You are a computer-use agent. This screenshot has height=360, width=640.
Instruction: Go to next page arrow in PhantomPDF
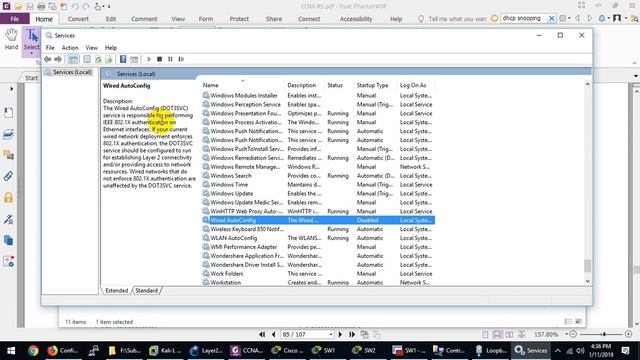coord(340,334)
